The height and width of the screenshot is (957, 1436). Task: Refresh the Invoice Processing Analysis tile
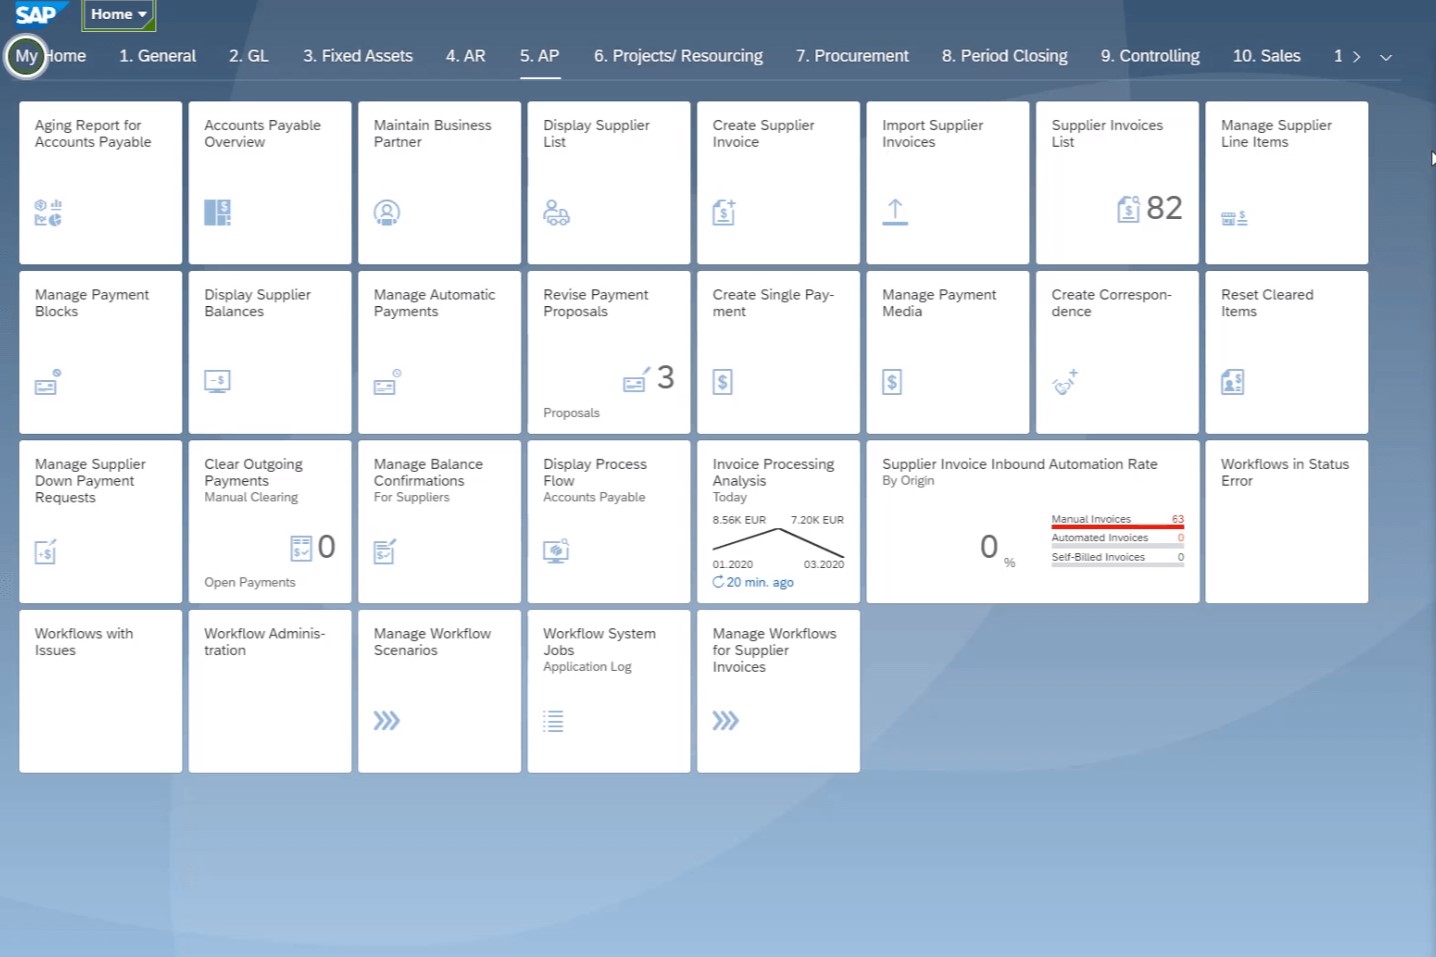718,582
